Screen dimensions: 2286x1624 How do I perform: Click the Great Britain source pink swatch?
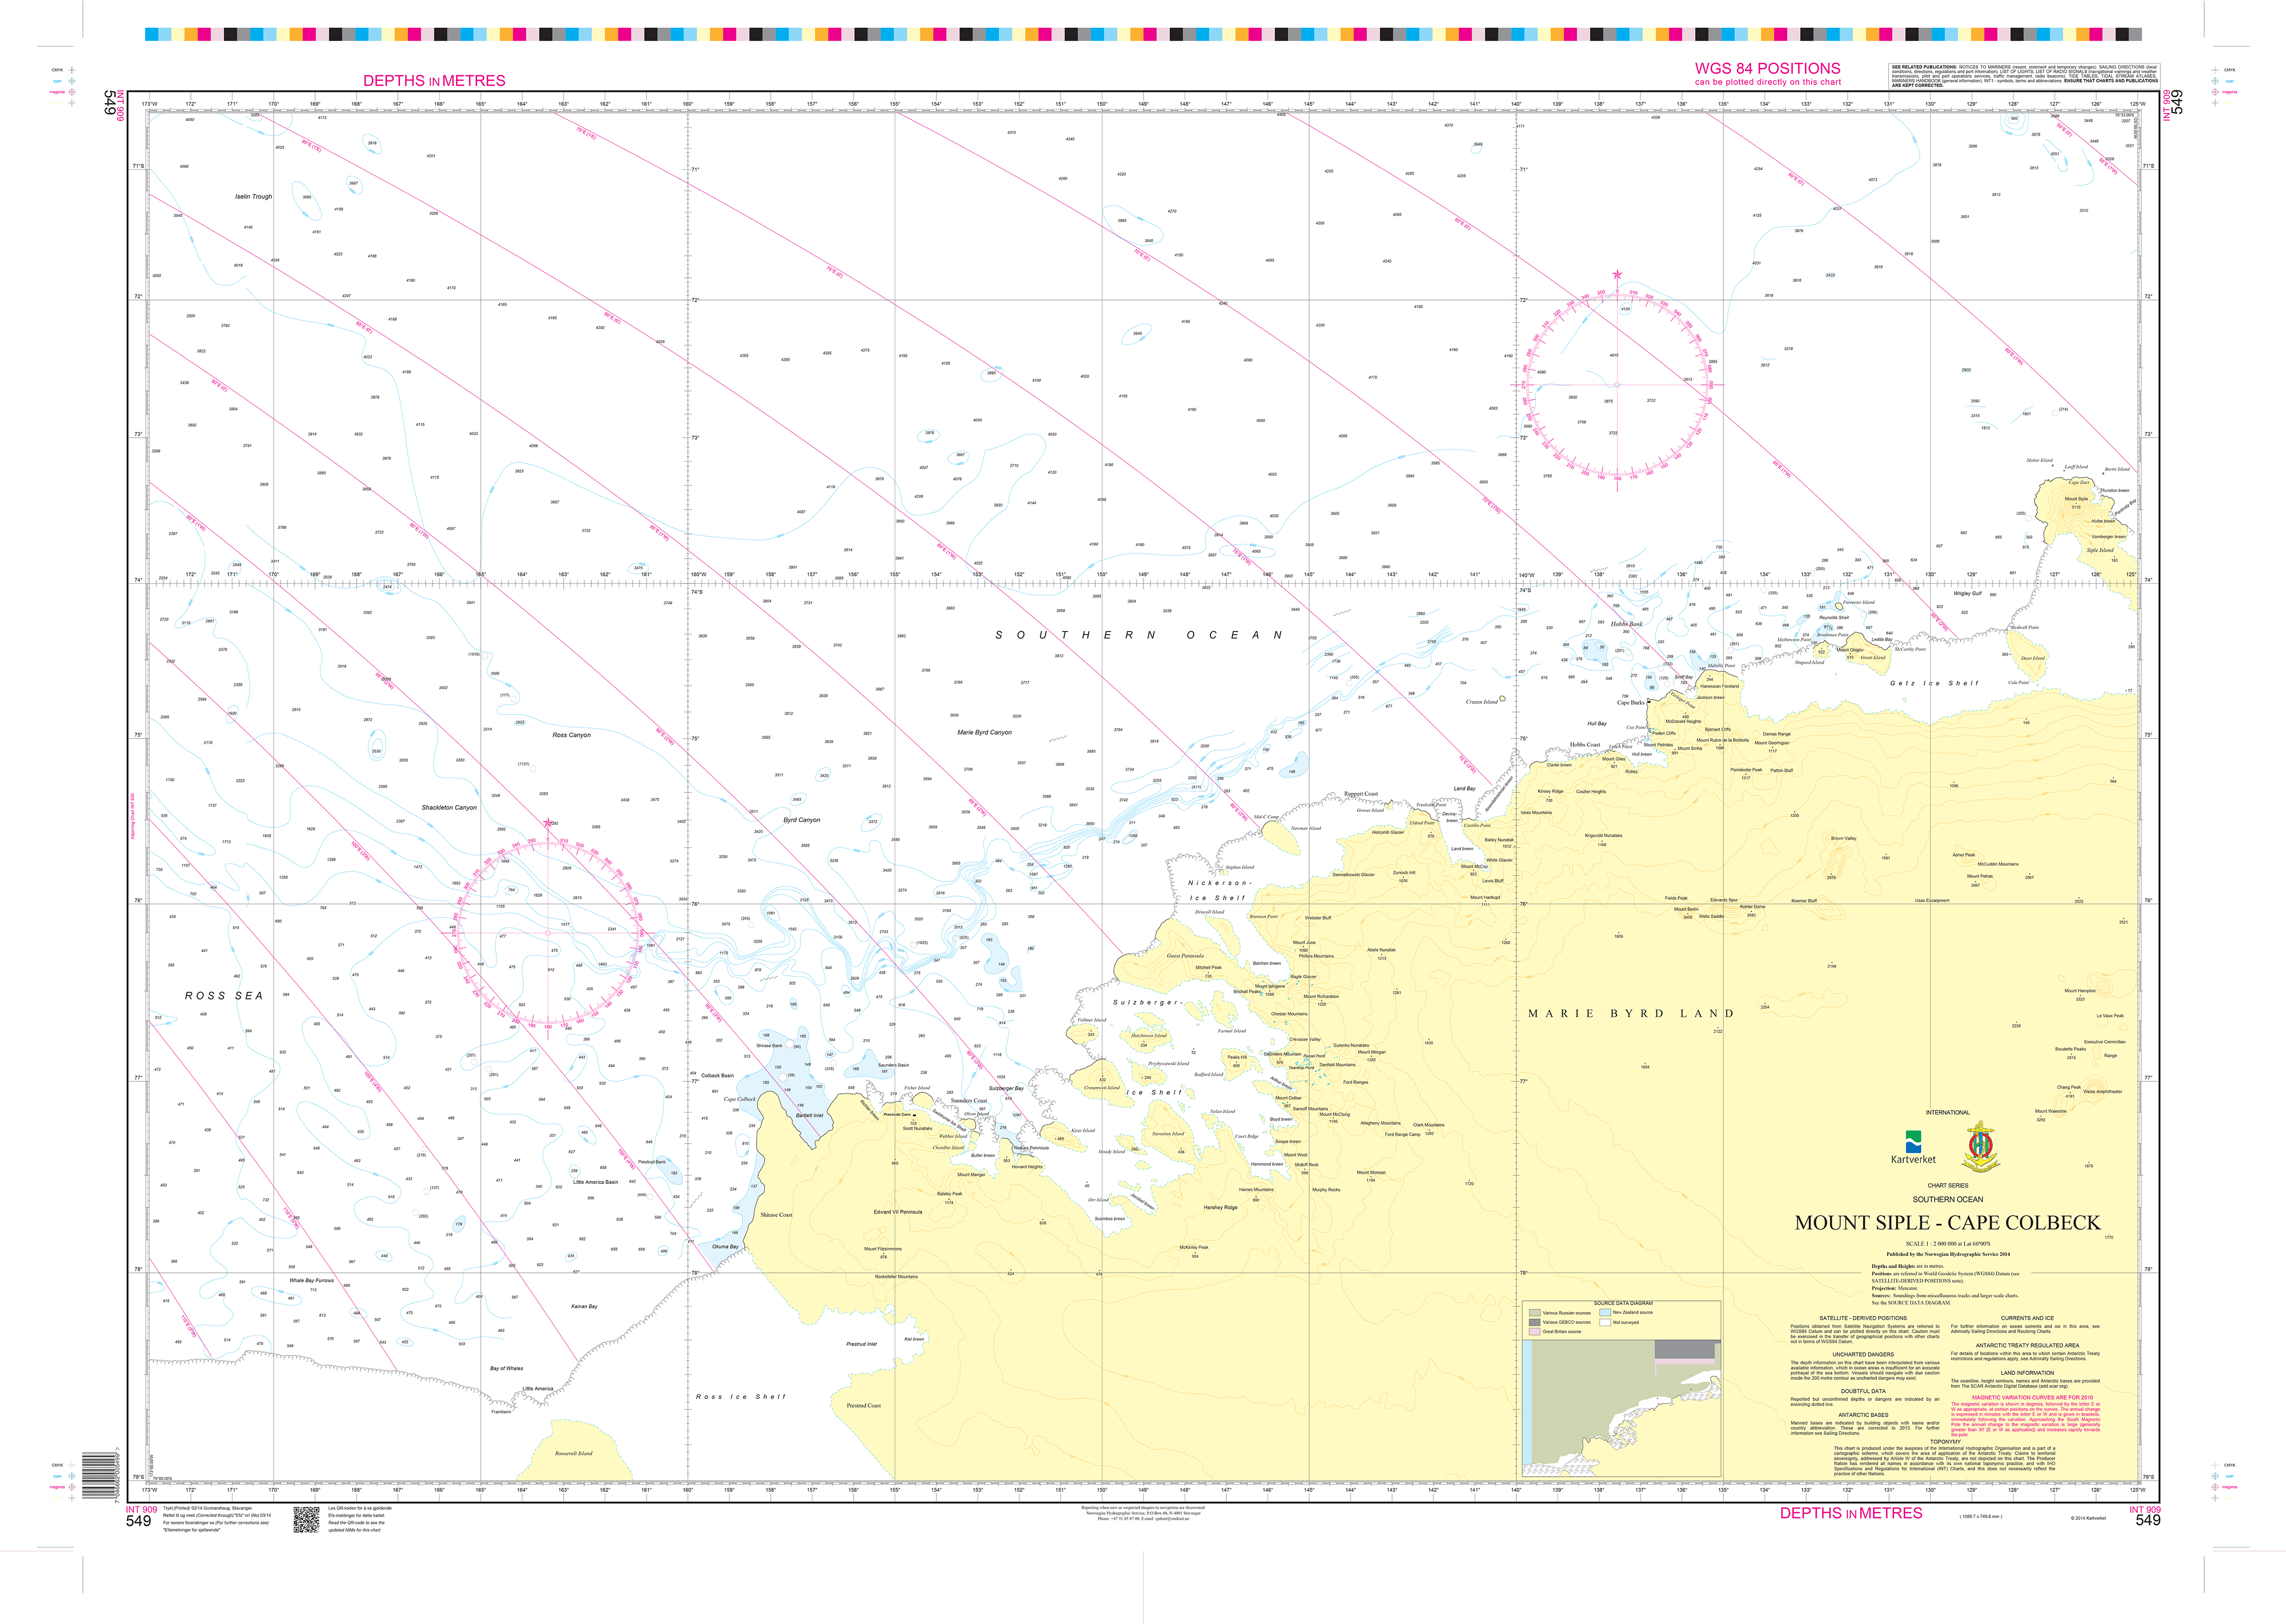tap(1534, 1332)
